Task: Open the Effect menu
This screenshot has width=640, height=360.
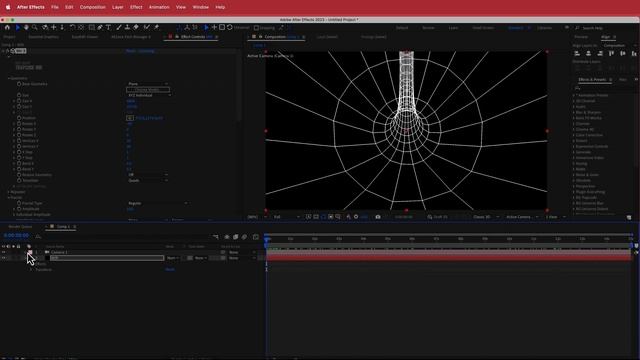Action: click(x=136, y=7)
